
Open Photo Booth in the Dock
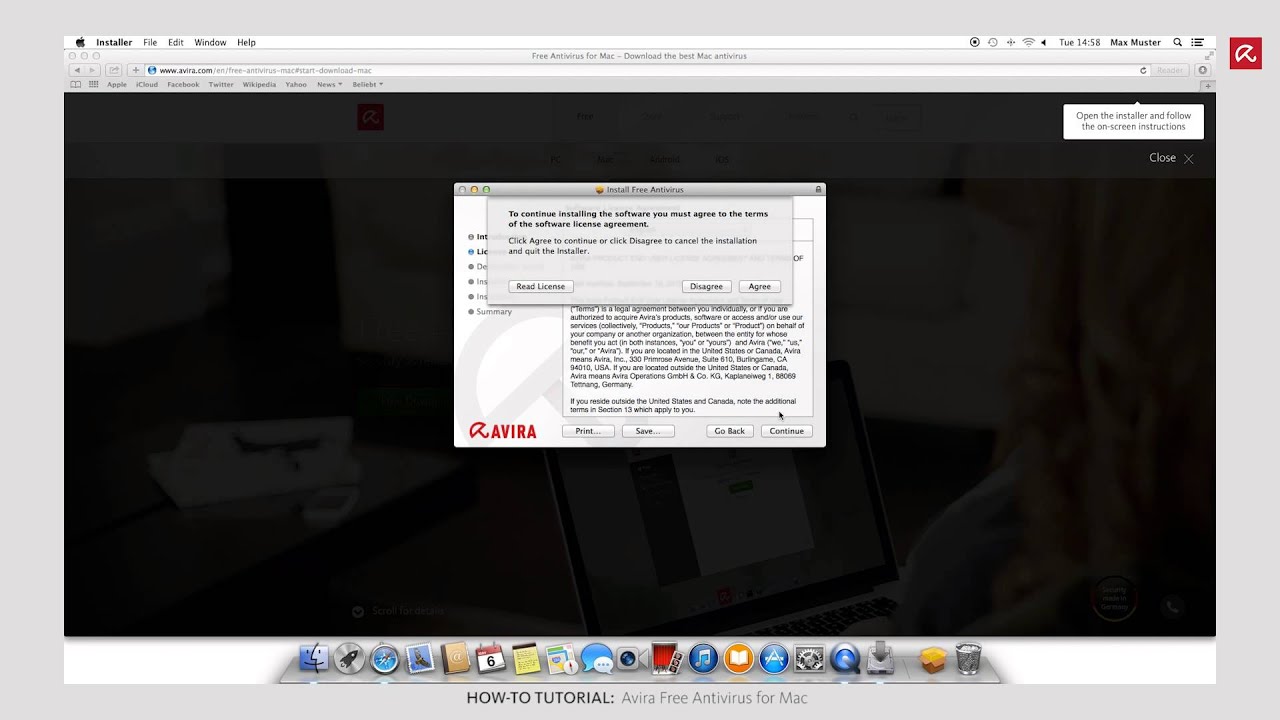[x=667, y=658]
